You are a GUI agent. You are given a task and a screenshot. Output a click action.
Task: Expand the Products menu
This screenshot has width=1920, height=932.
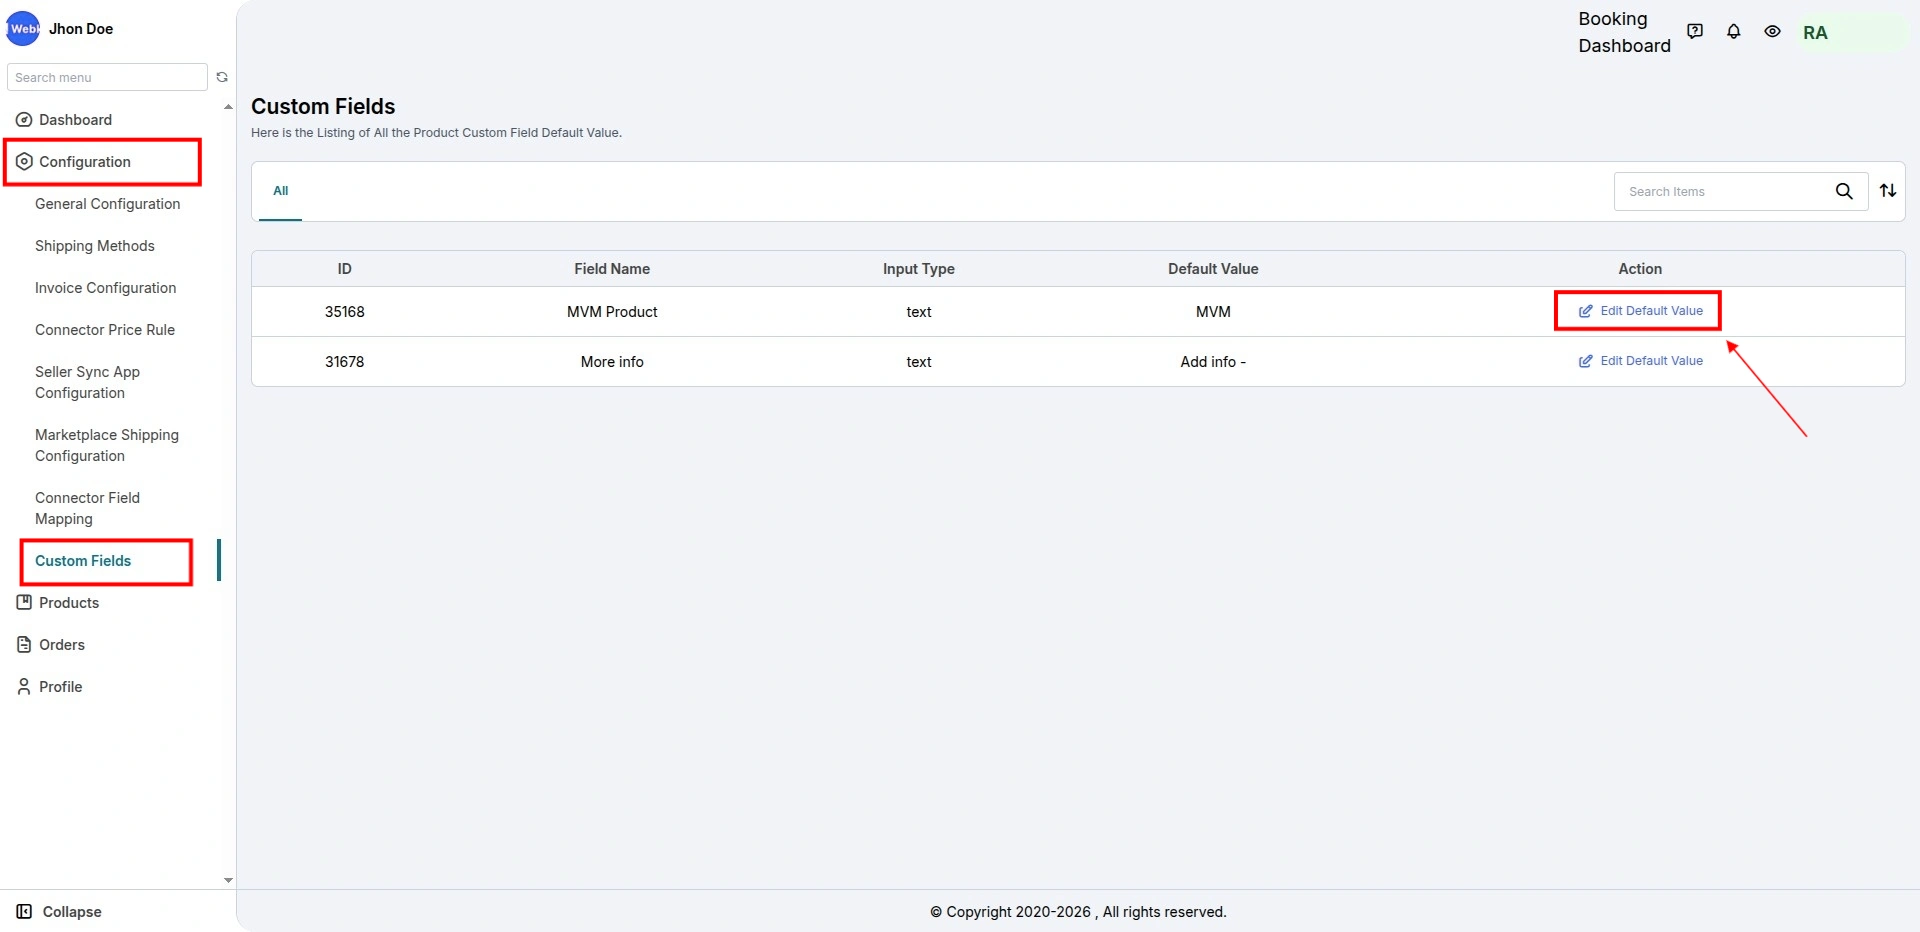[x=69, y=603]
